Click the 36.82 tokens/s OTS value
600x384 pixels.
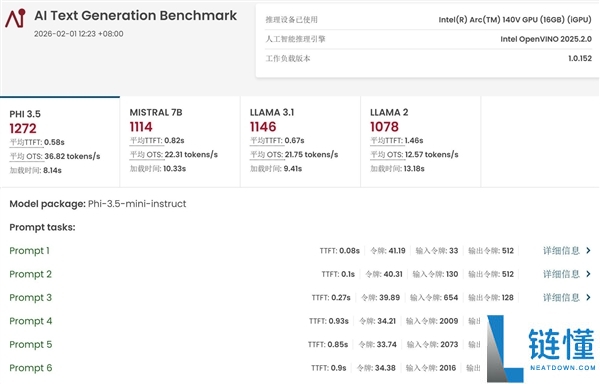(72, 156)
